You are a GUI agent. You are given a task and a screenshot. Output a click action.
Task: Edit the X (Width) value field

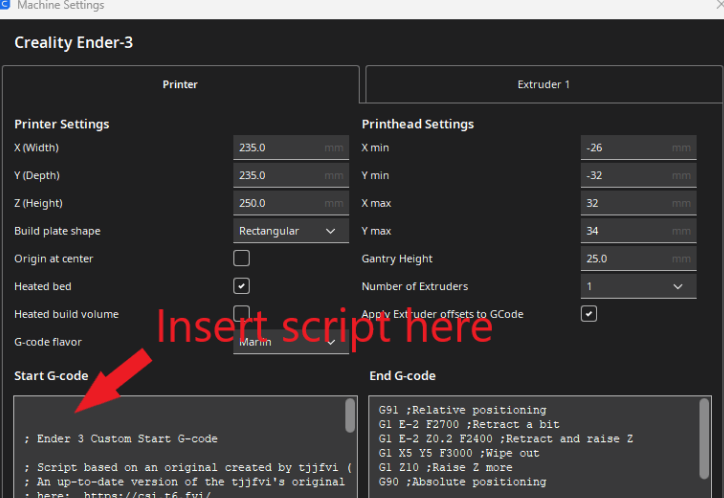(291, 148)
